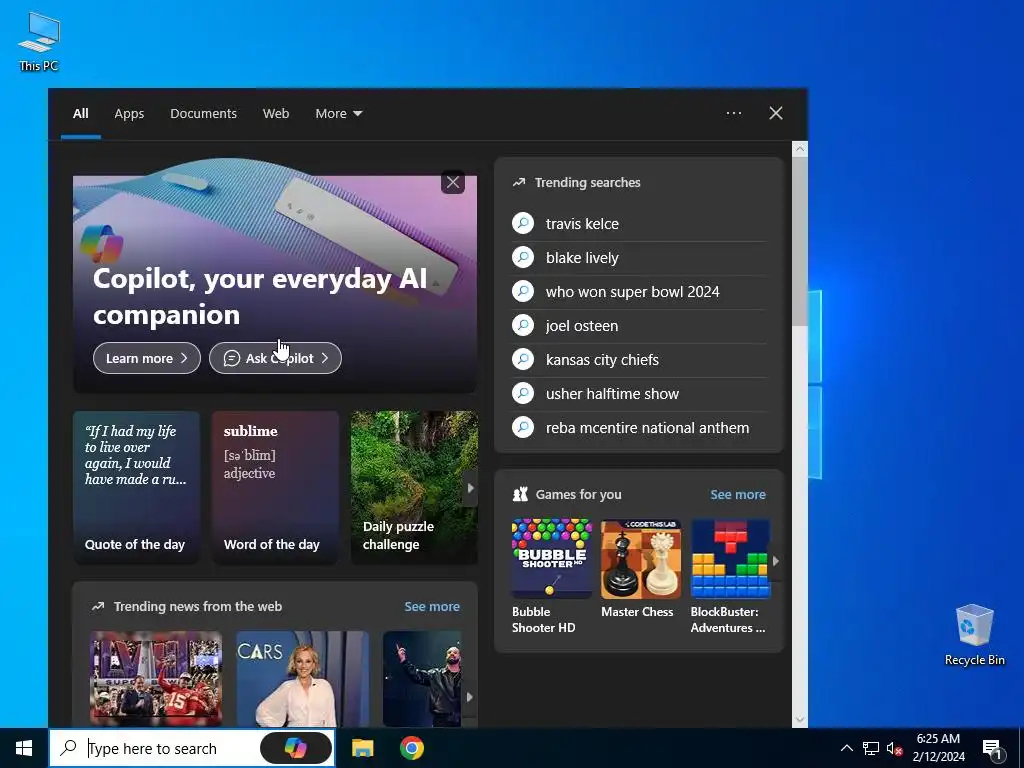The height and width of the screenshot is (768, 1024).
Task: Dismiss the Copilot banner card
Action: click(x=453, y=182)
